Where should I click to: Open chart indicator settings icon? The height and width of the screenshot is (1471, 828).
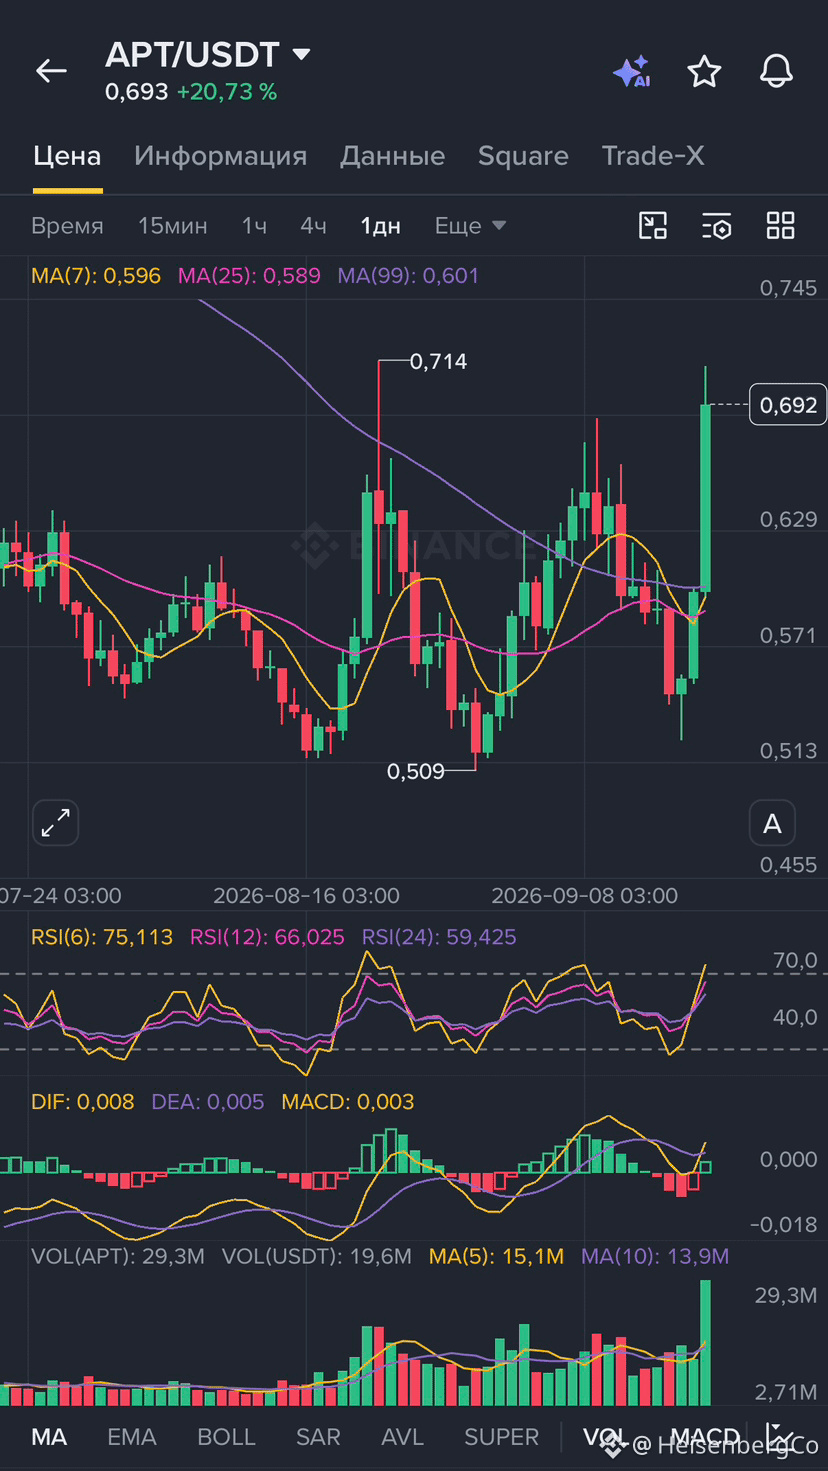pos(717,226)
